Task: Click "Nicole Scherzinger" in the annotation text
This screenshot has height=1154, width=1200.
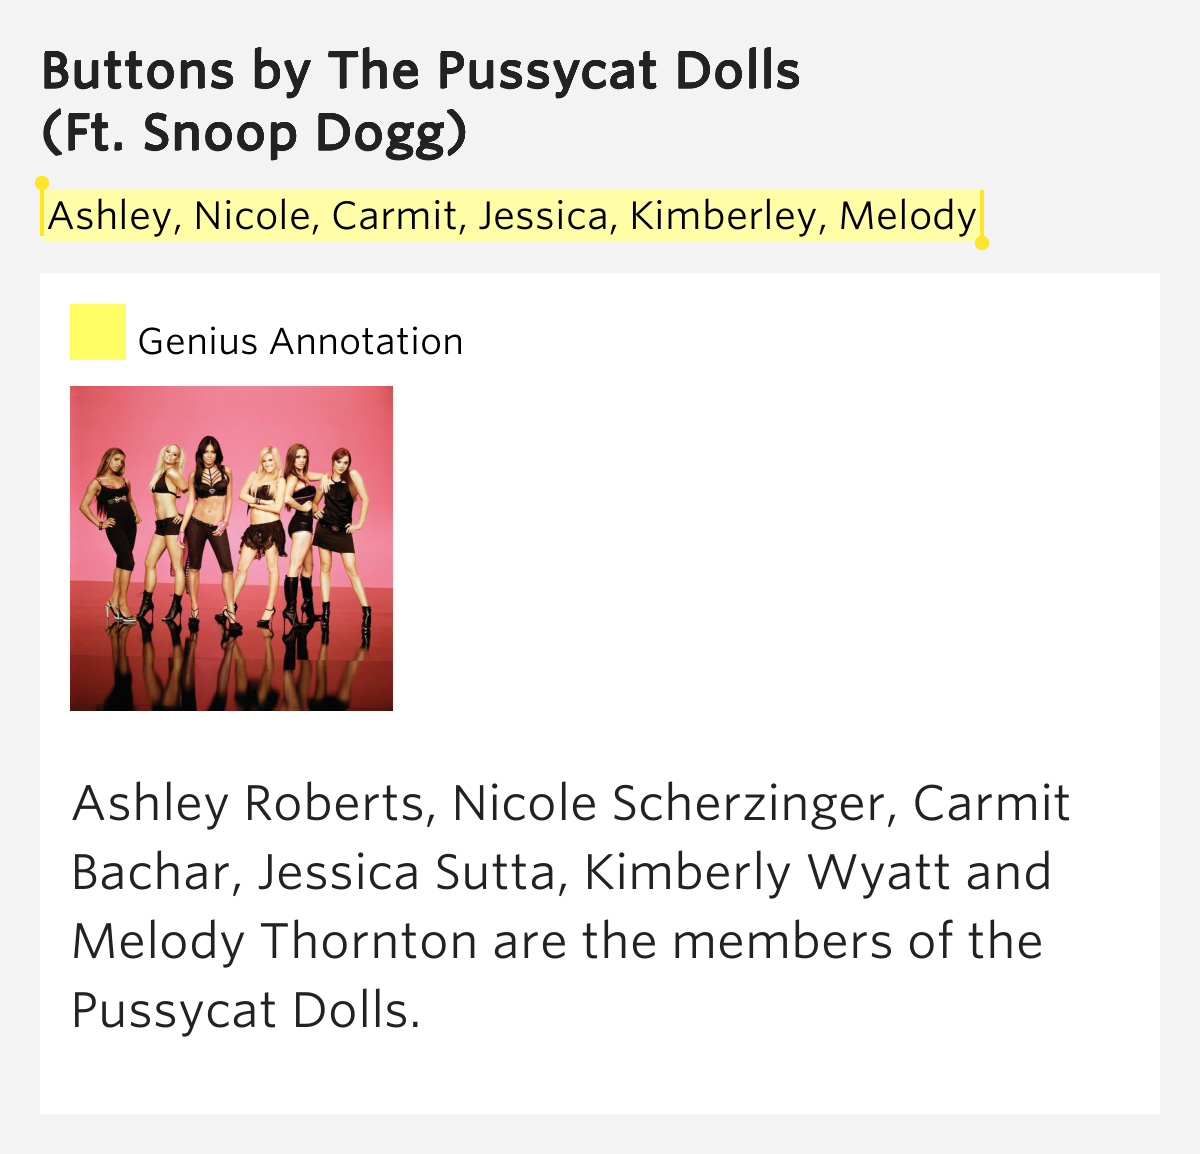Action: (669, 804)
